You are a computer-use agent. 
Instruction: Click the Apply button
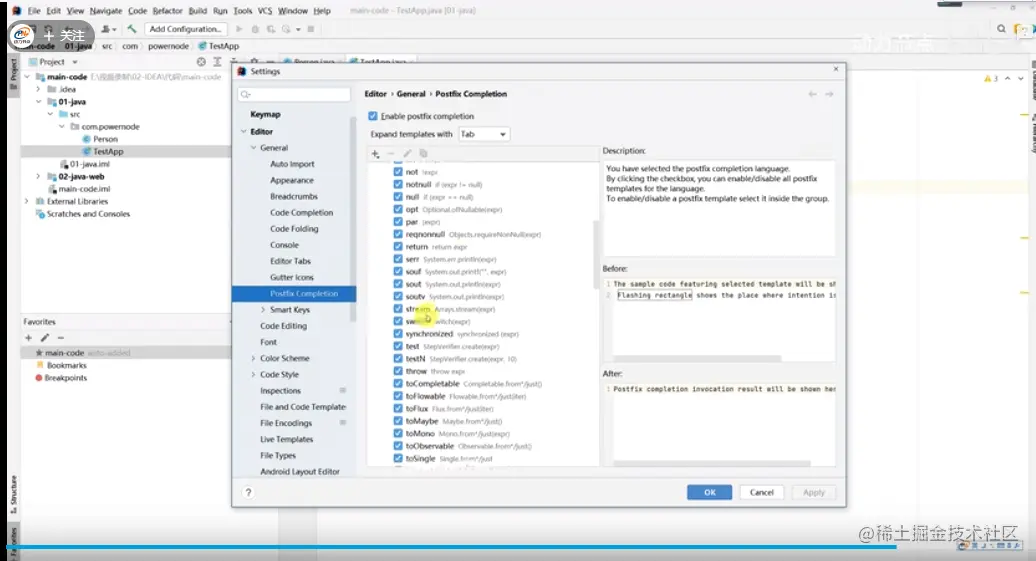(x=813, y=492)
